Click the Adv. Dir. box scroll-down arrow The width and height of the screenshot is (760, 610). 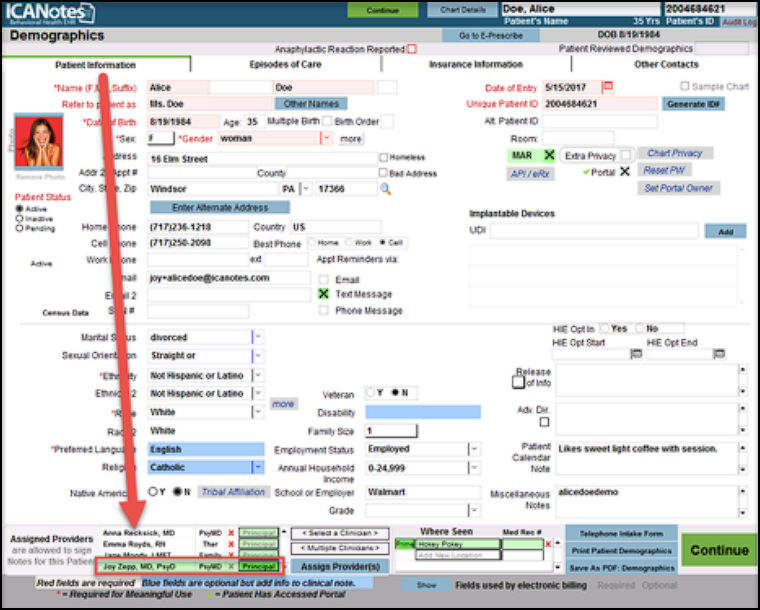click(742, 430)
